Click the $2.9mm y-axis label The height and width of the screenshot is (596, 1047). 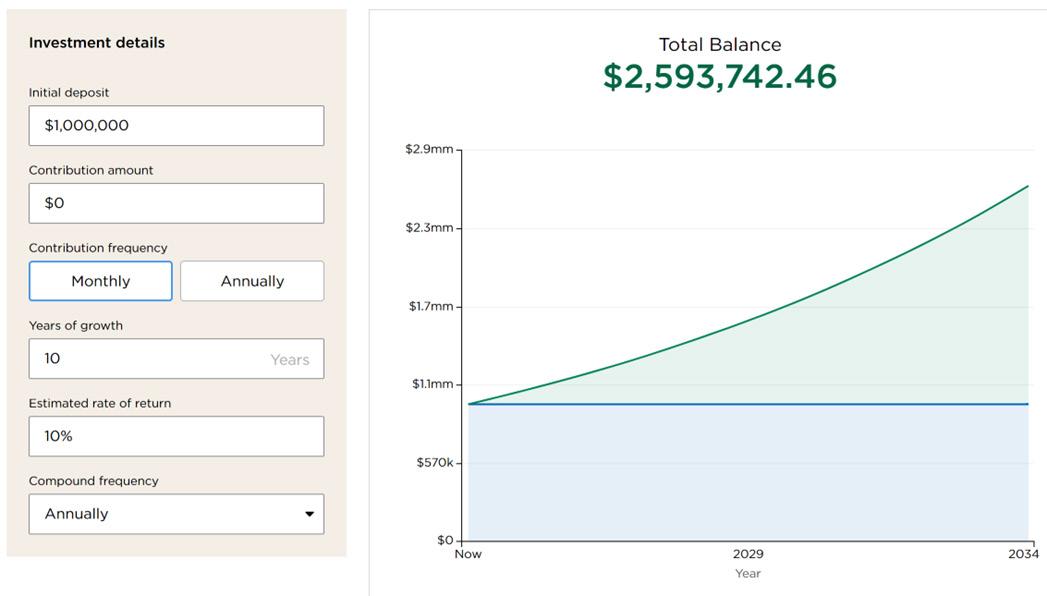(429, 150)
